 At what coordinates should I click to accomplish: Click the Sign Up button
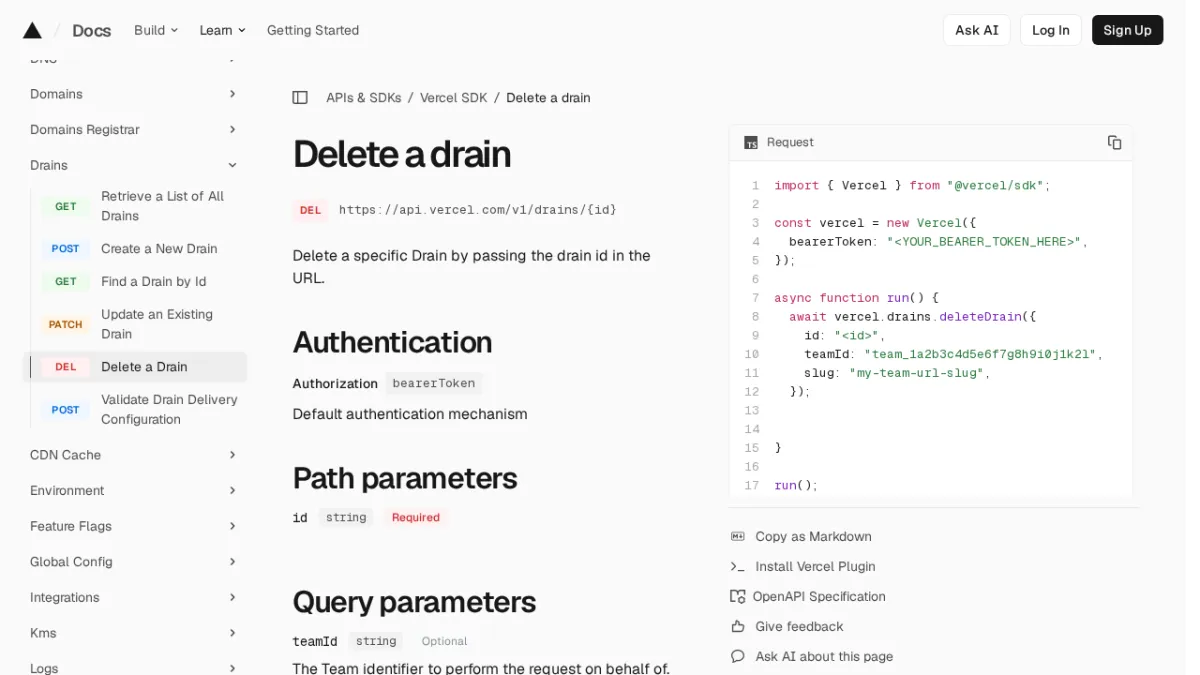1127,30
